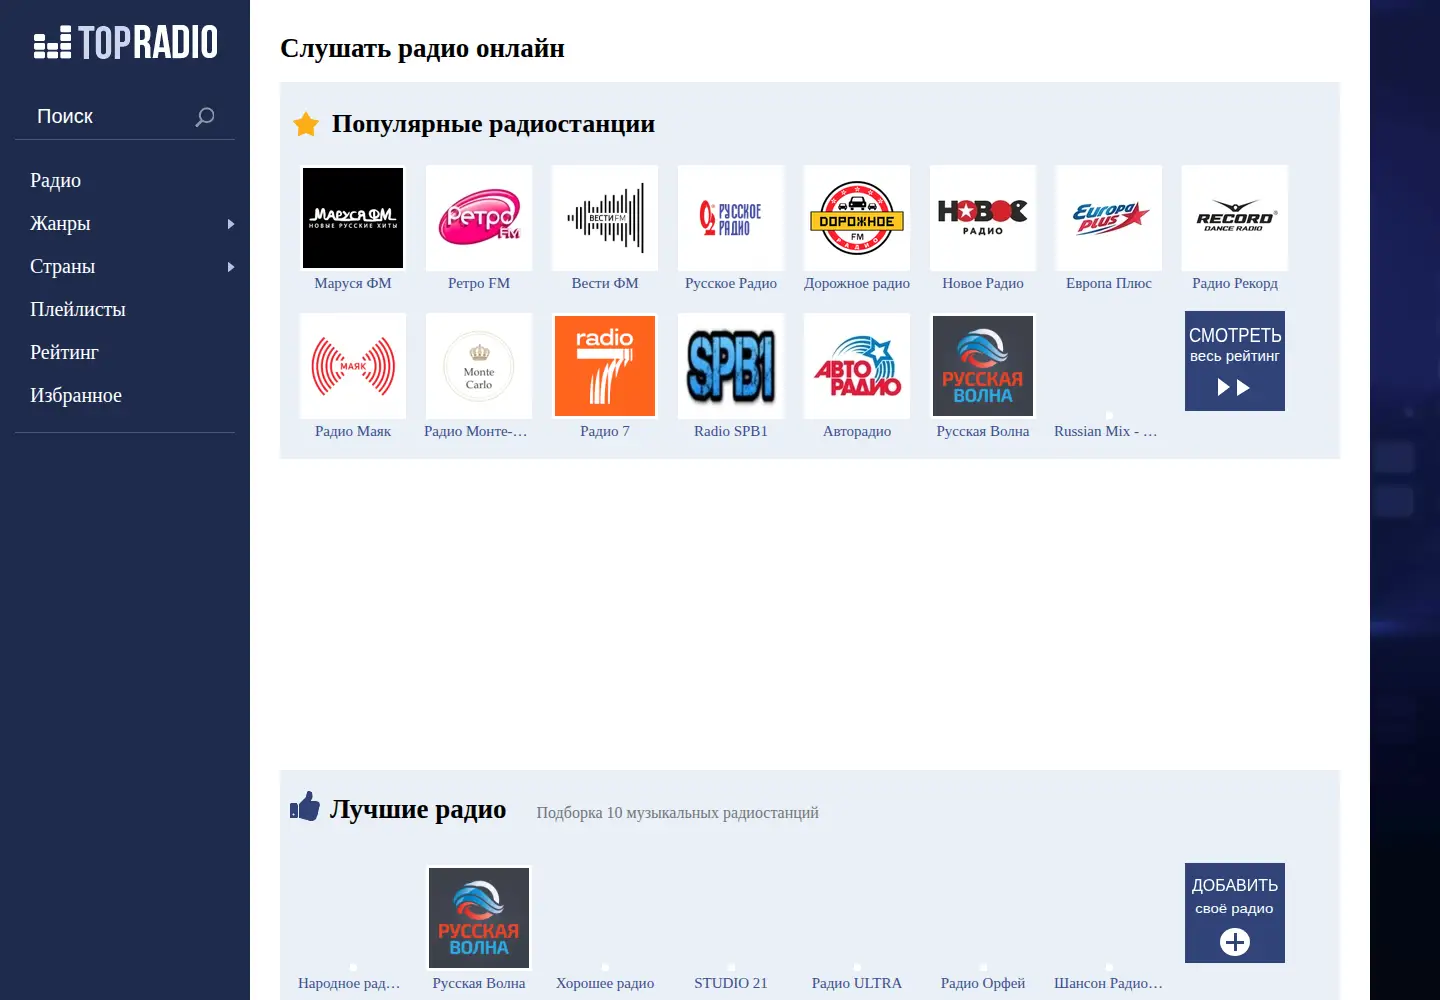Click the thumbs-up icon beside Лучшие радио
The width and height of the screenshot is (1440, 1000).
click(305, 806)
